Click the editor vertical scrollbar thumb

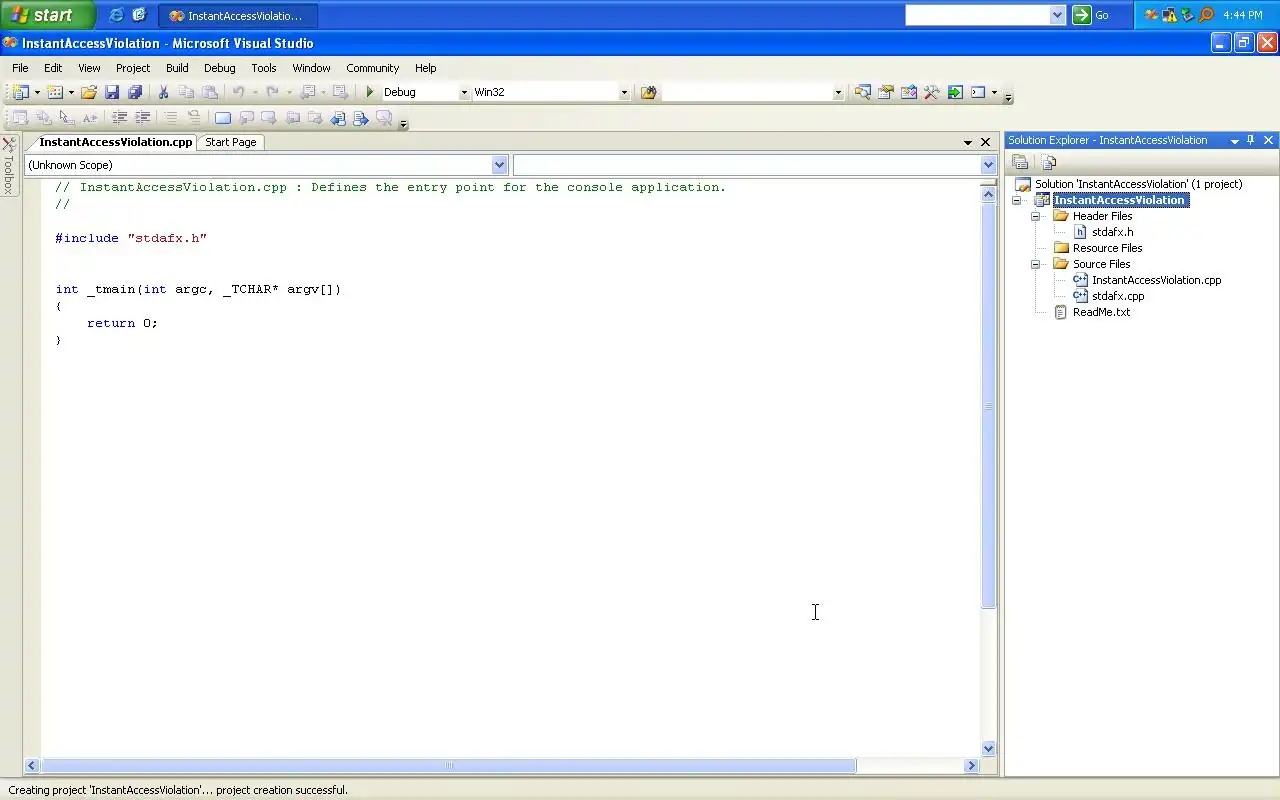click(988, 406)
